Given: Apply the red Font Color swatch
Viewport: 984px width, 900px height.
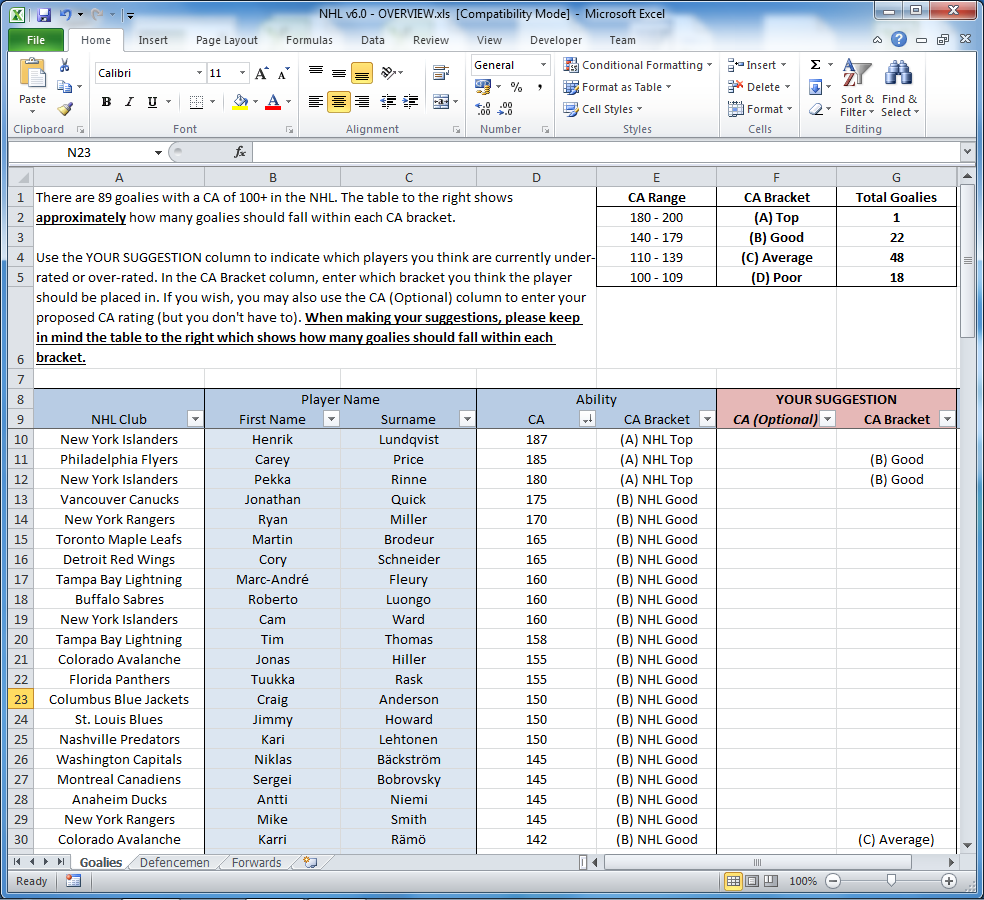Looking at the screenshot, I should [x=273, y=102].
